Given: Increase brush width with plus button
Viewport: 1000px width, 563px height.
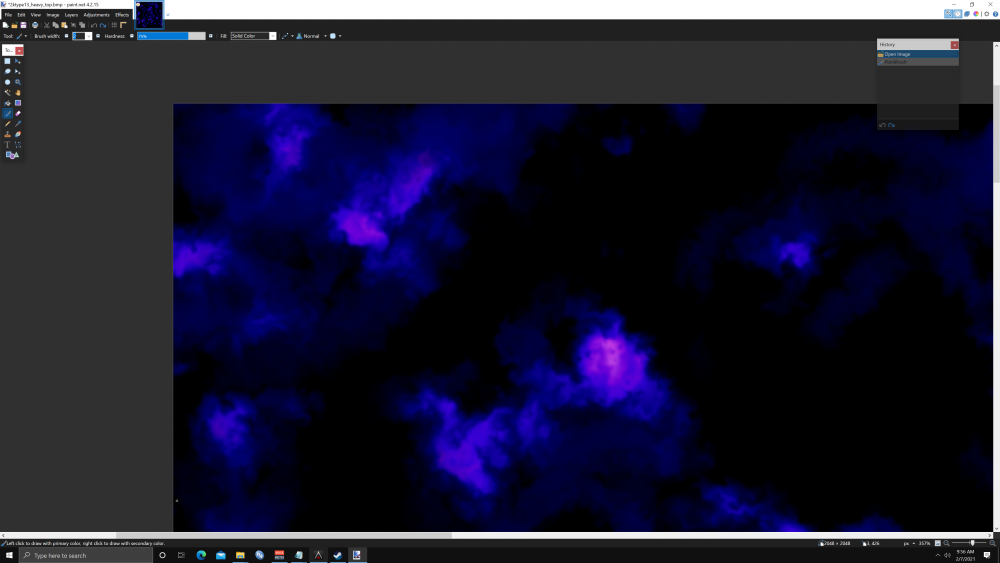Looking at the screenshot, I should (x=98, y=36).
